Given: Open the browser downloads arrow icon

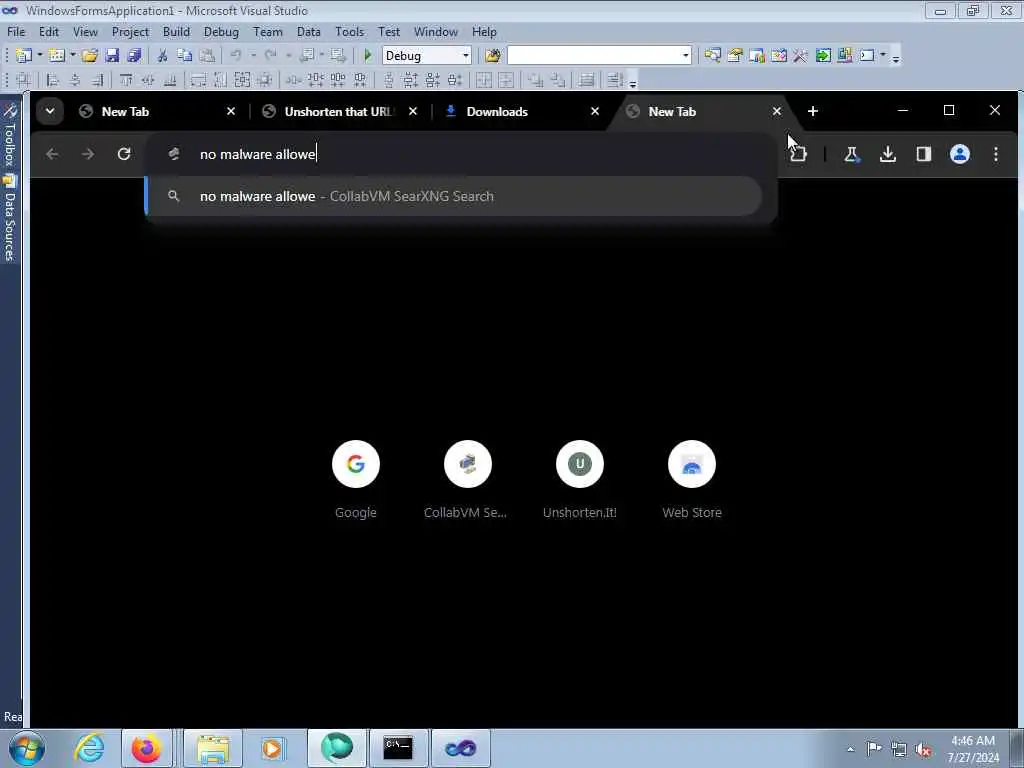Looking at the screenshot, I should tap(888, 154).
